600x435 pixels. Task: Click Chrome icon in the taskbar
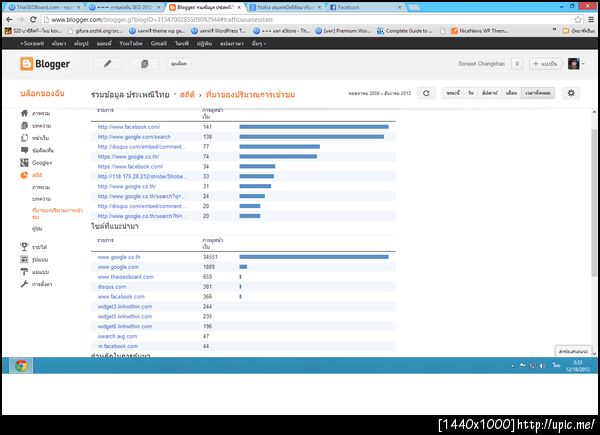point(21,366)
